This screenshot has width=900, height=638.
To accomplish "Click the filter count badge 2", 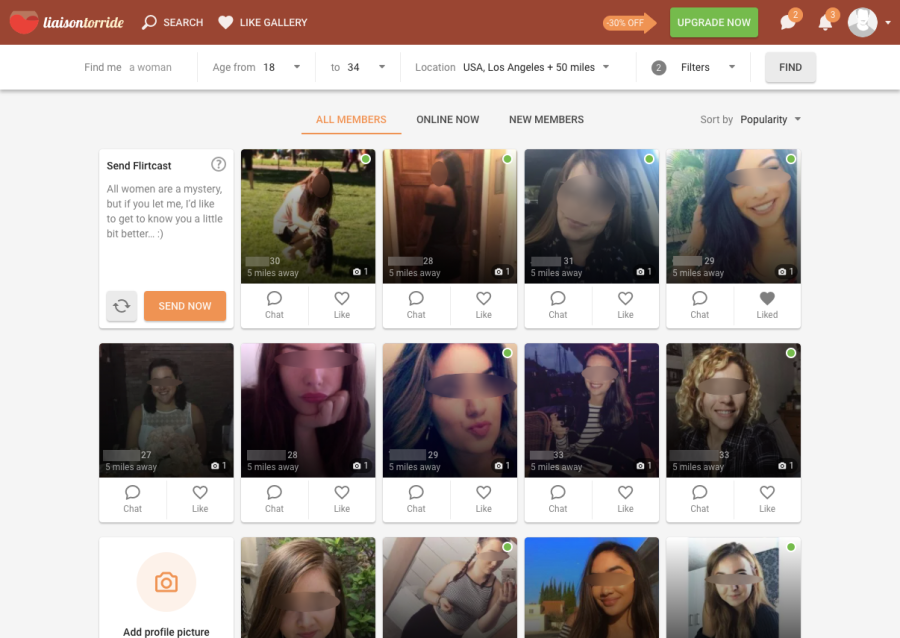I will pos(658,68).
